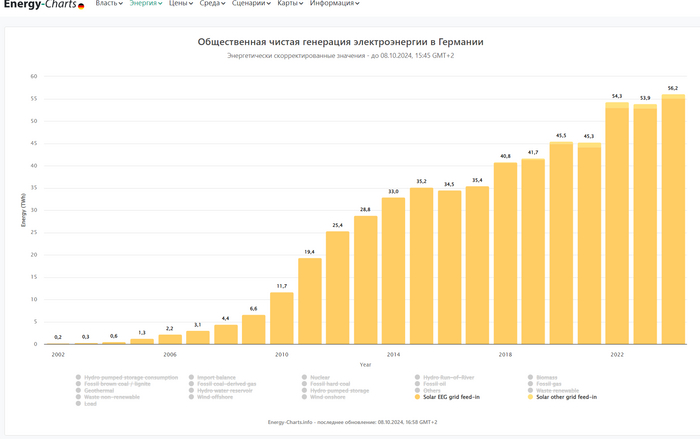700x439 pixels.
Task: Expand the Цены menu
Action: click(x=181, y=3)
